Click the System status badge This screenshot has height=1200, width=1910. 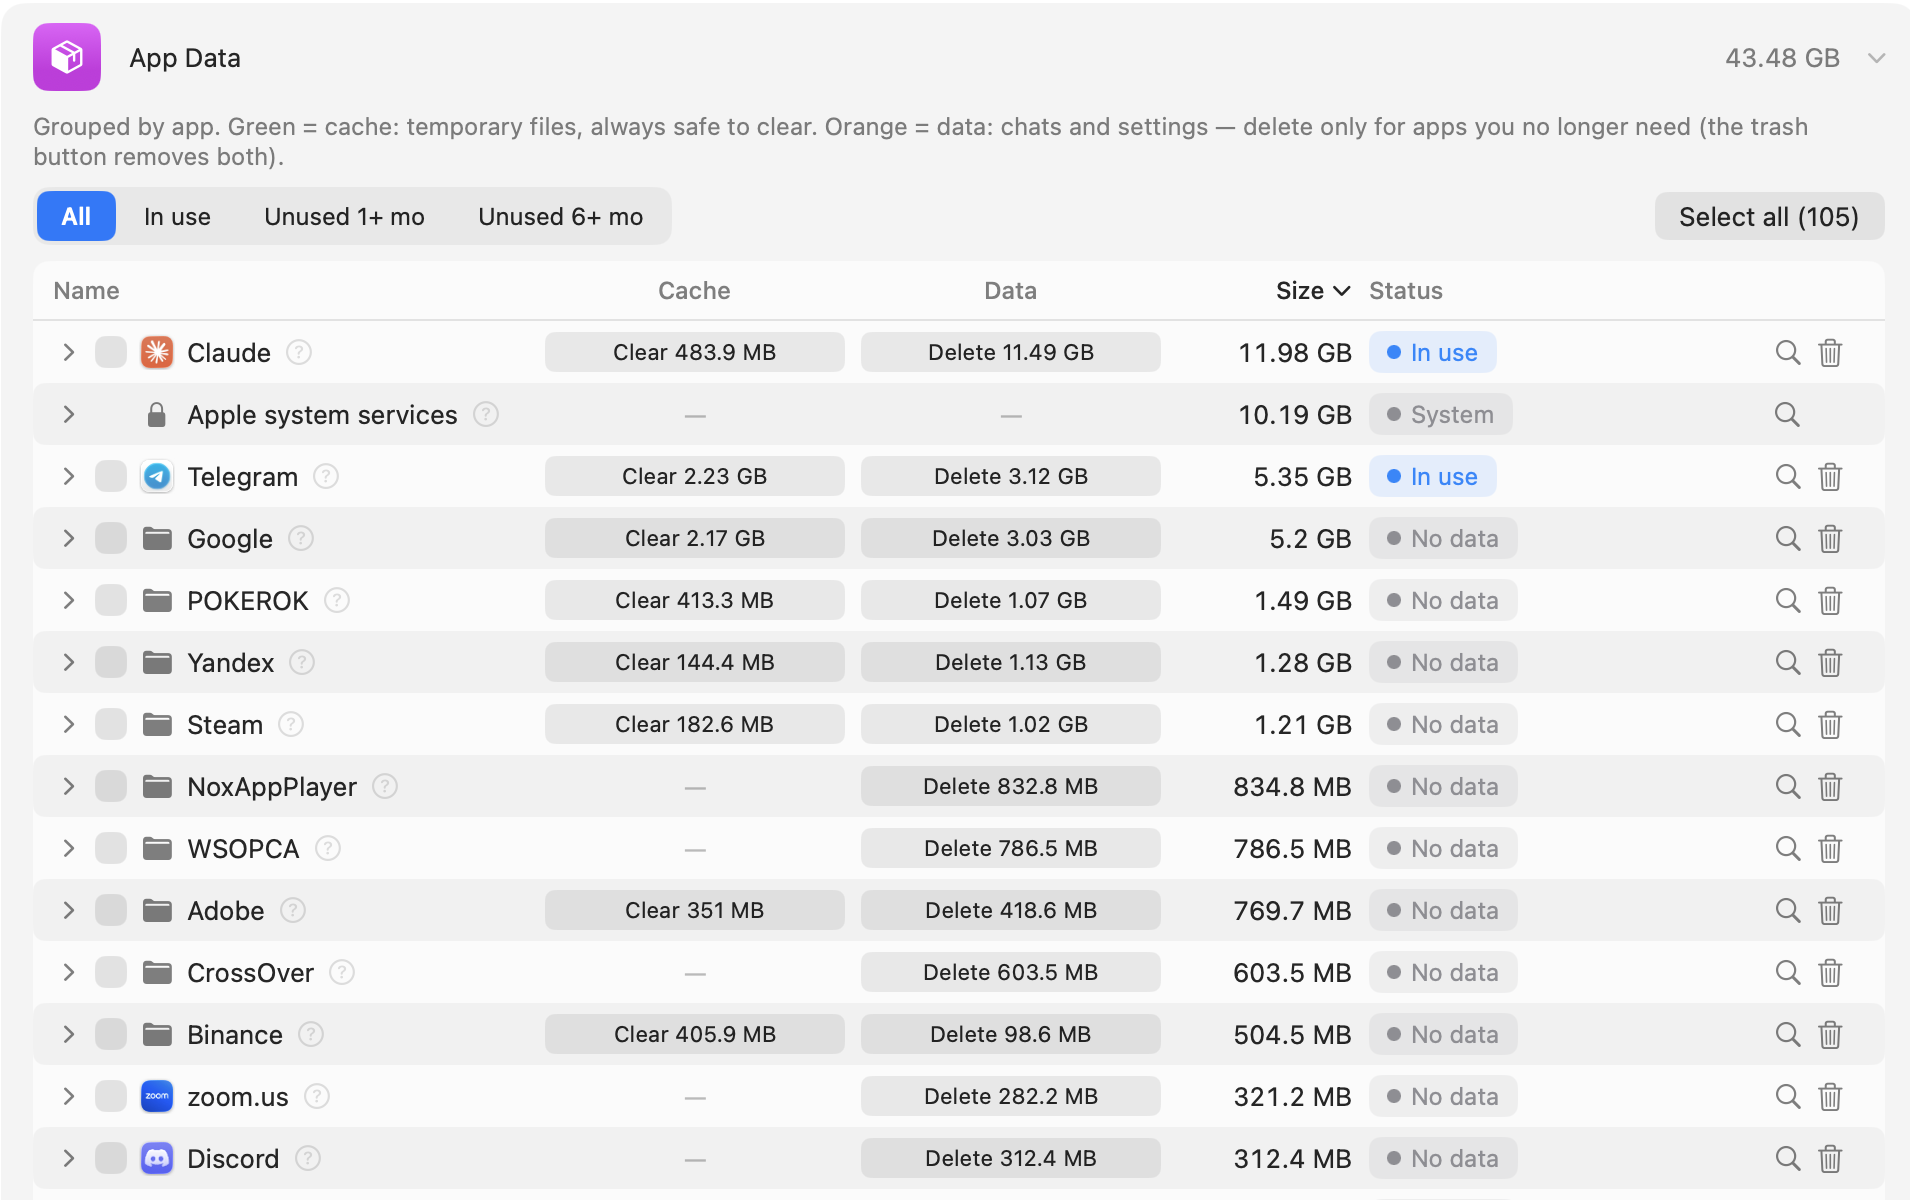pos(1440,414)
